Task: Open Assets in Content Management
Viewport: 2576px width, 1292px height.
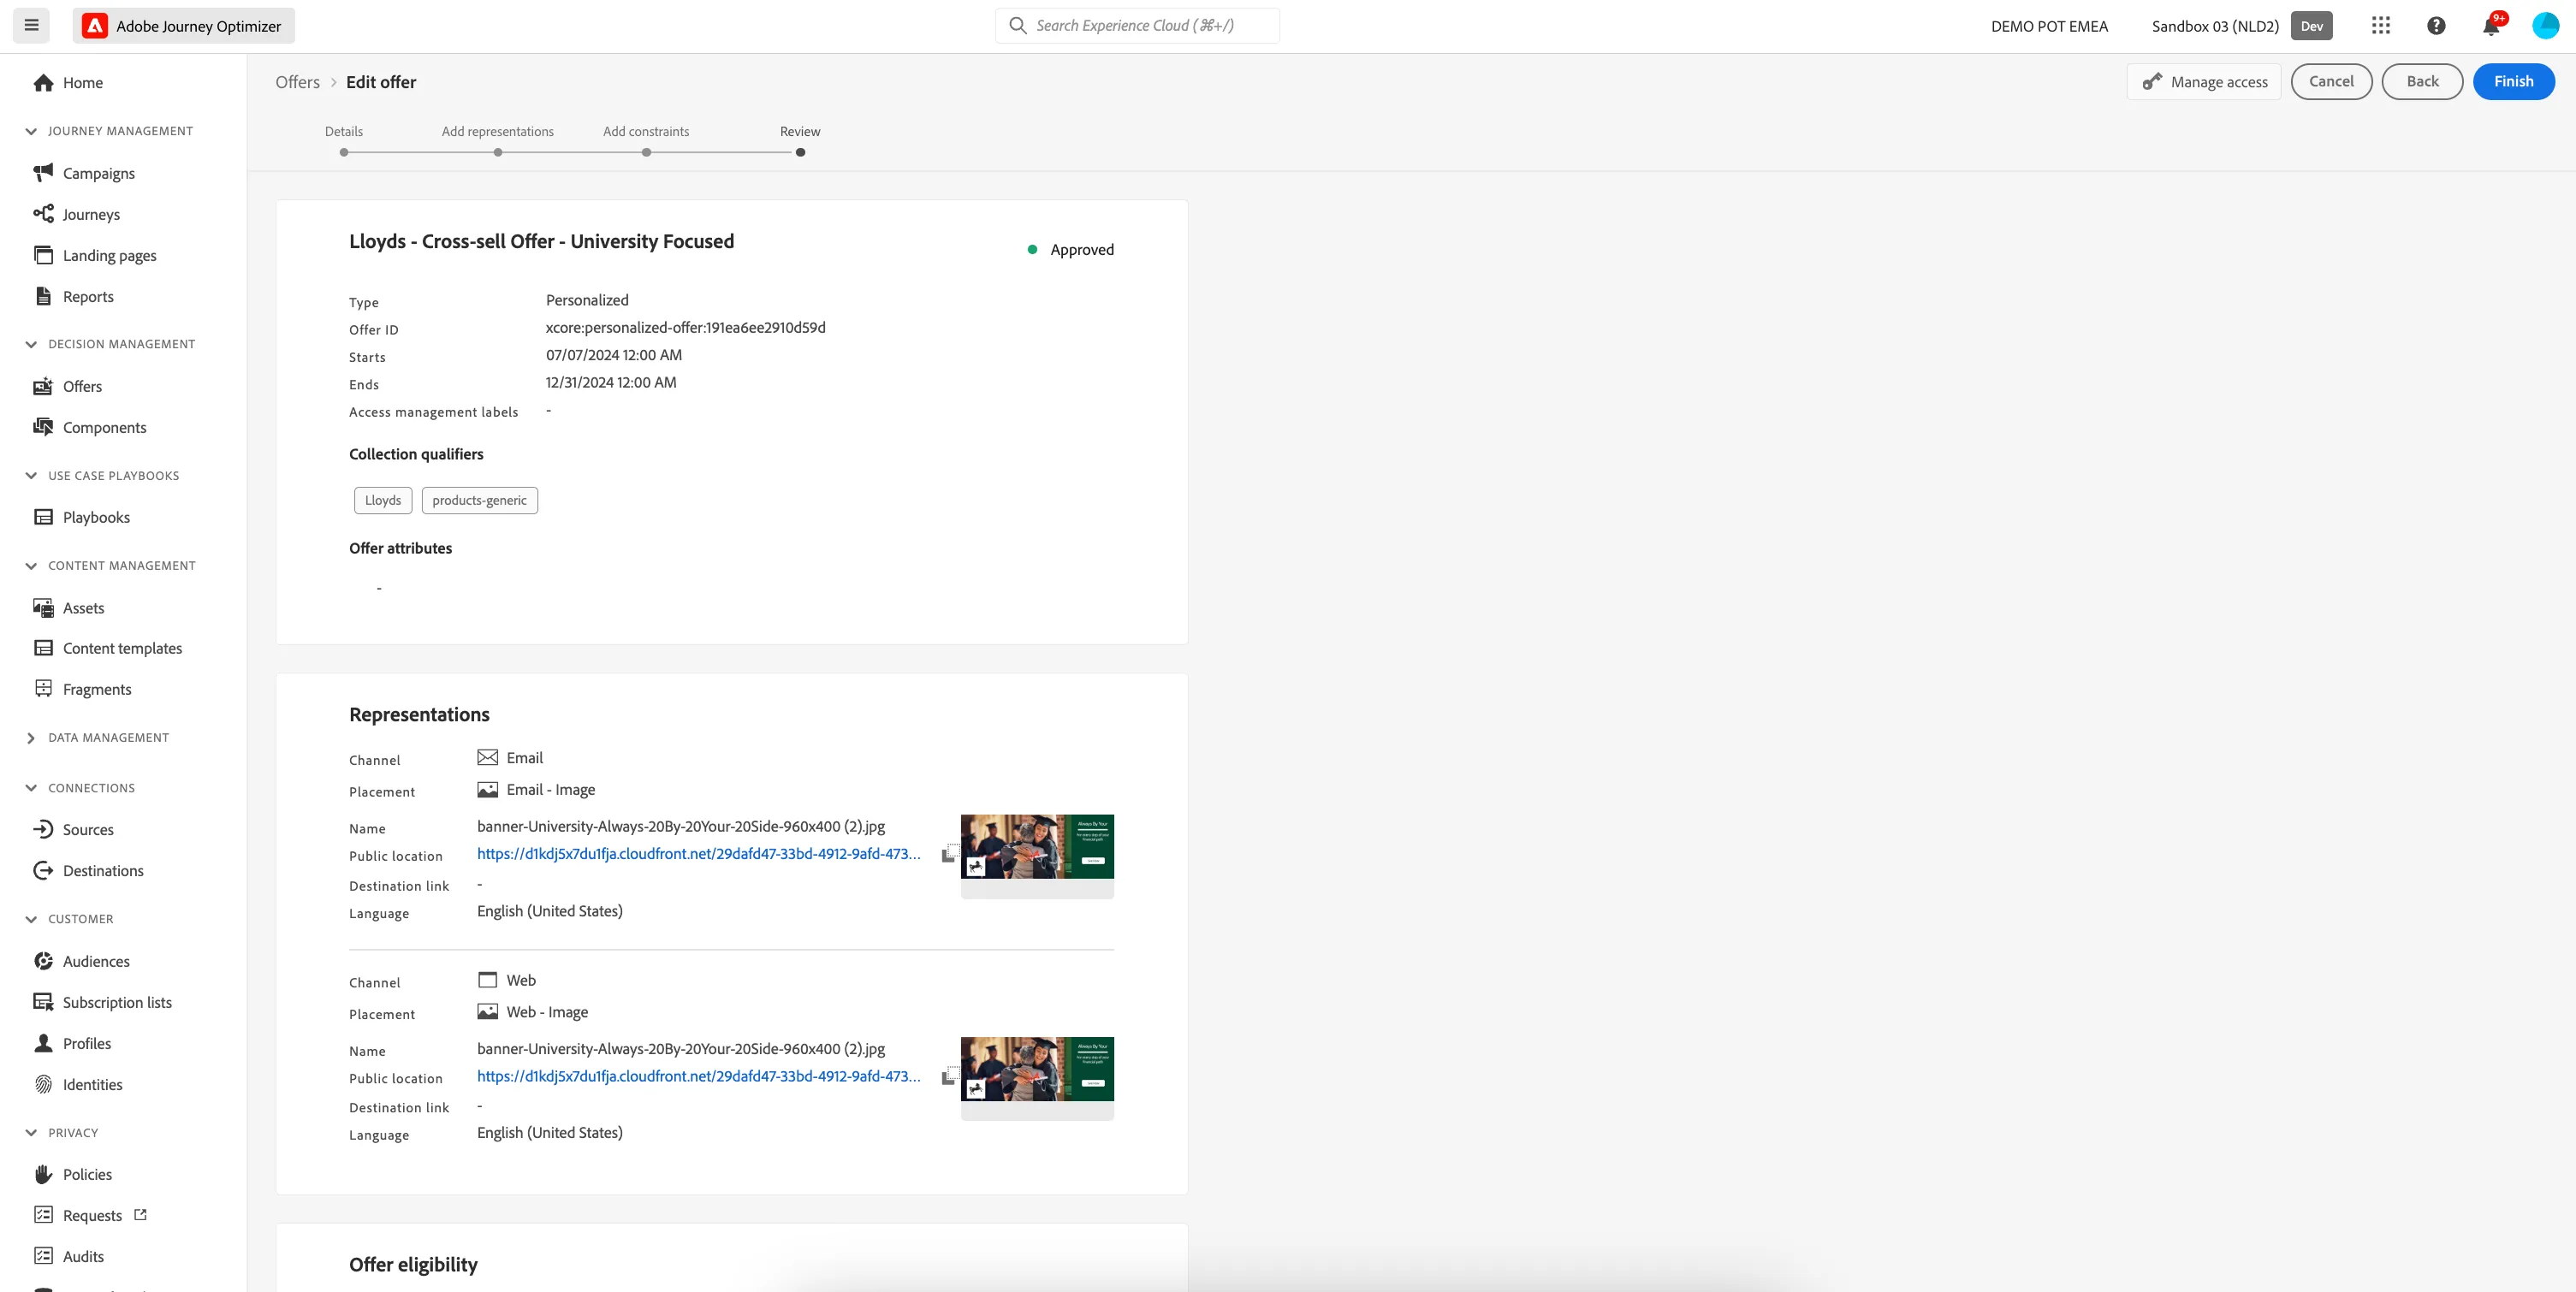Action: tap(68, 608)
